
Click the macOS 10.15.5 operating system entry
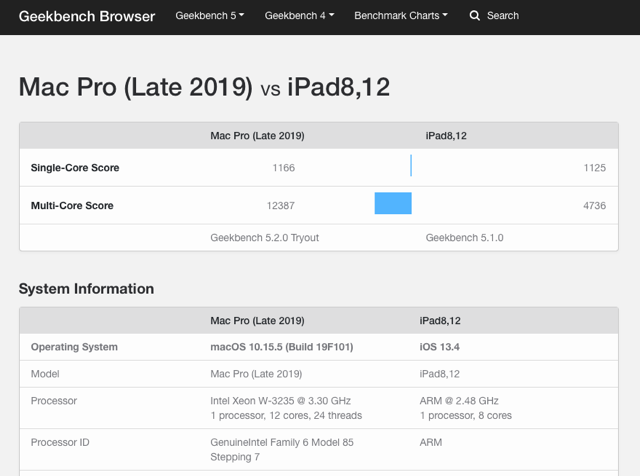[282, 347]
